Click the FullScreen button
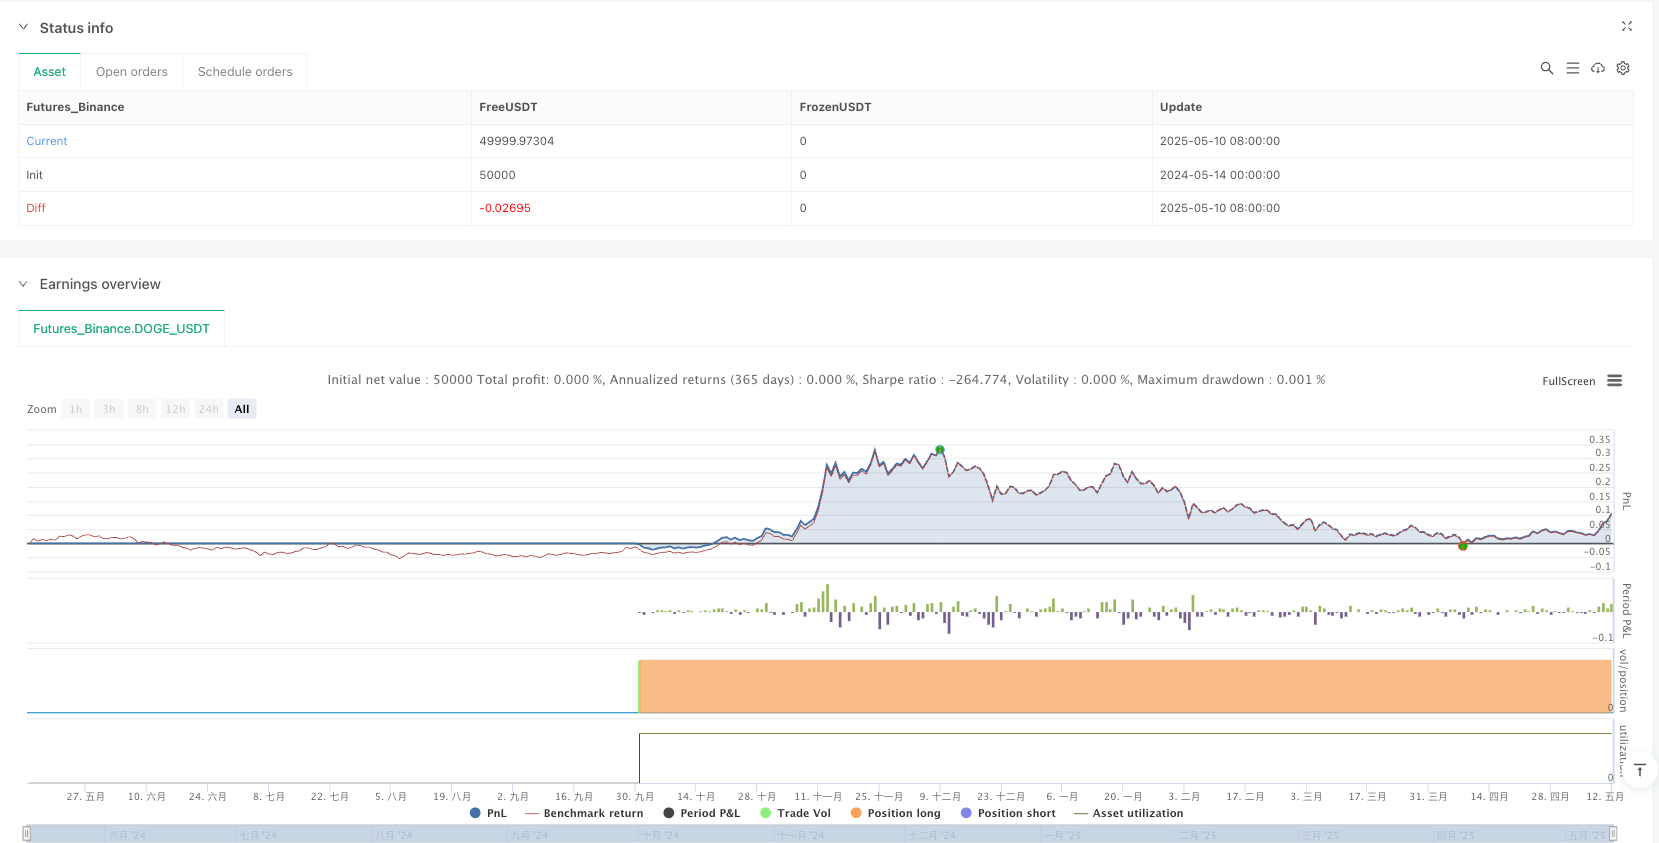 pyautogui.click(x=1568, y=381)
